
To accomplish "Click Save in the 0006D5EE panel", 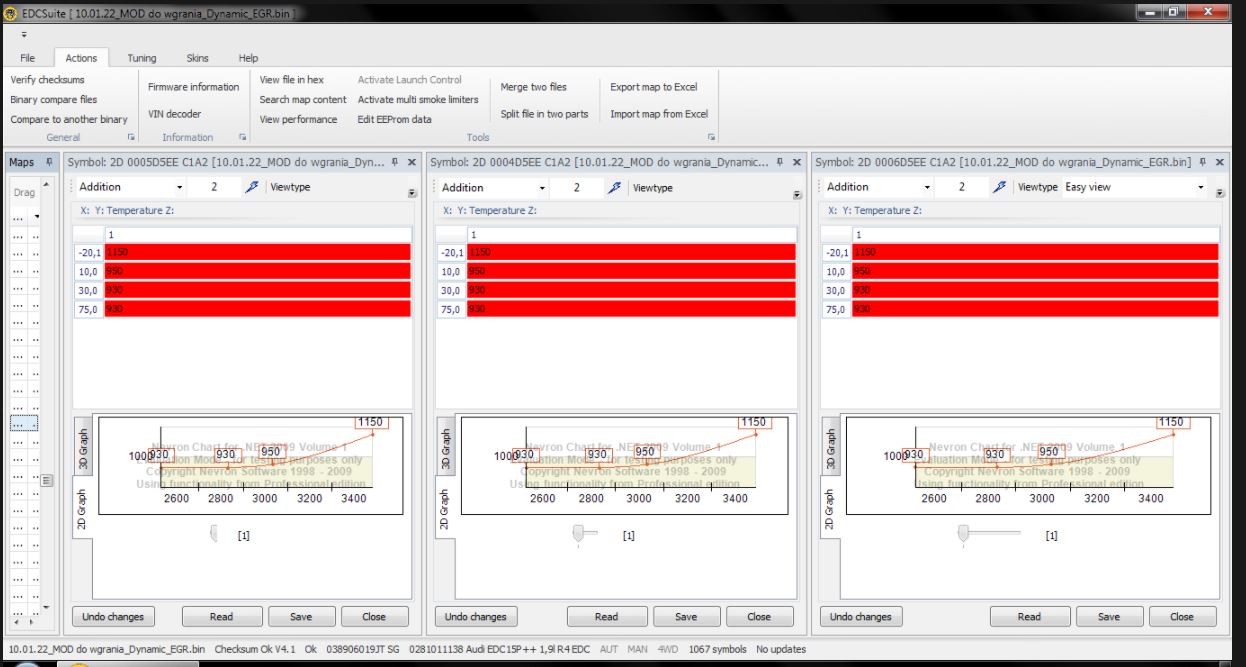I will click(x=1109, y=616).
